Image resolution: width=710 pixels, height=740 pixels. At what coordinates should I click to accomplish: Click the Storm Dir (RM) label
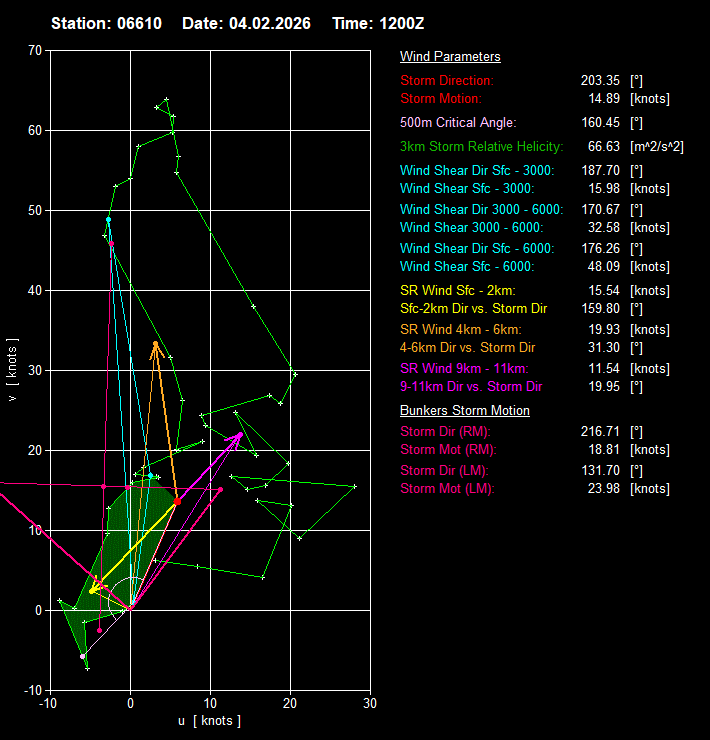pyautogui.click(x=445, y=431)
